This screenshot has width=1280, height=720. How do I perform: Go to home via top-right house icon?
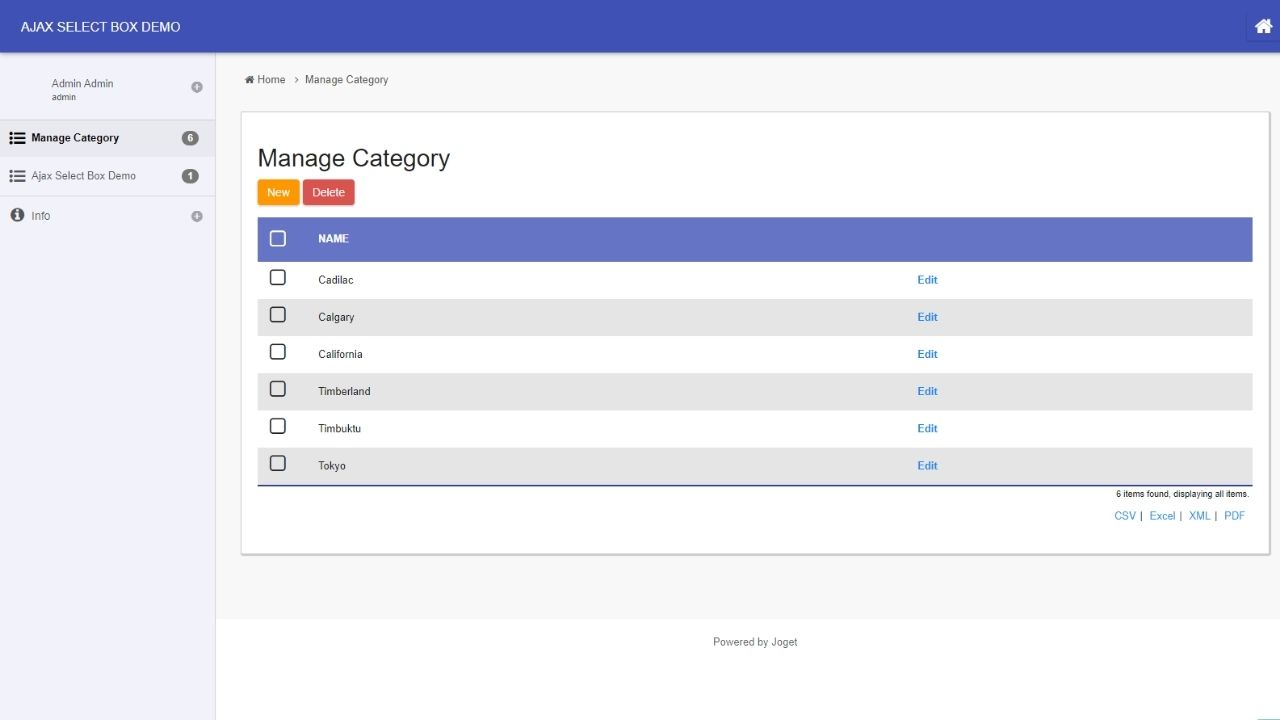(1263, 26)
